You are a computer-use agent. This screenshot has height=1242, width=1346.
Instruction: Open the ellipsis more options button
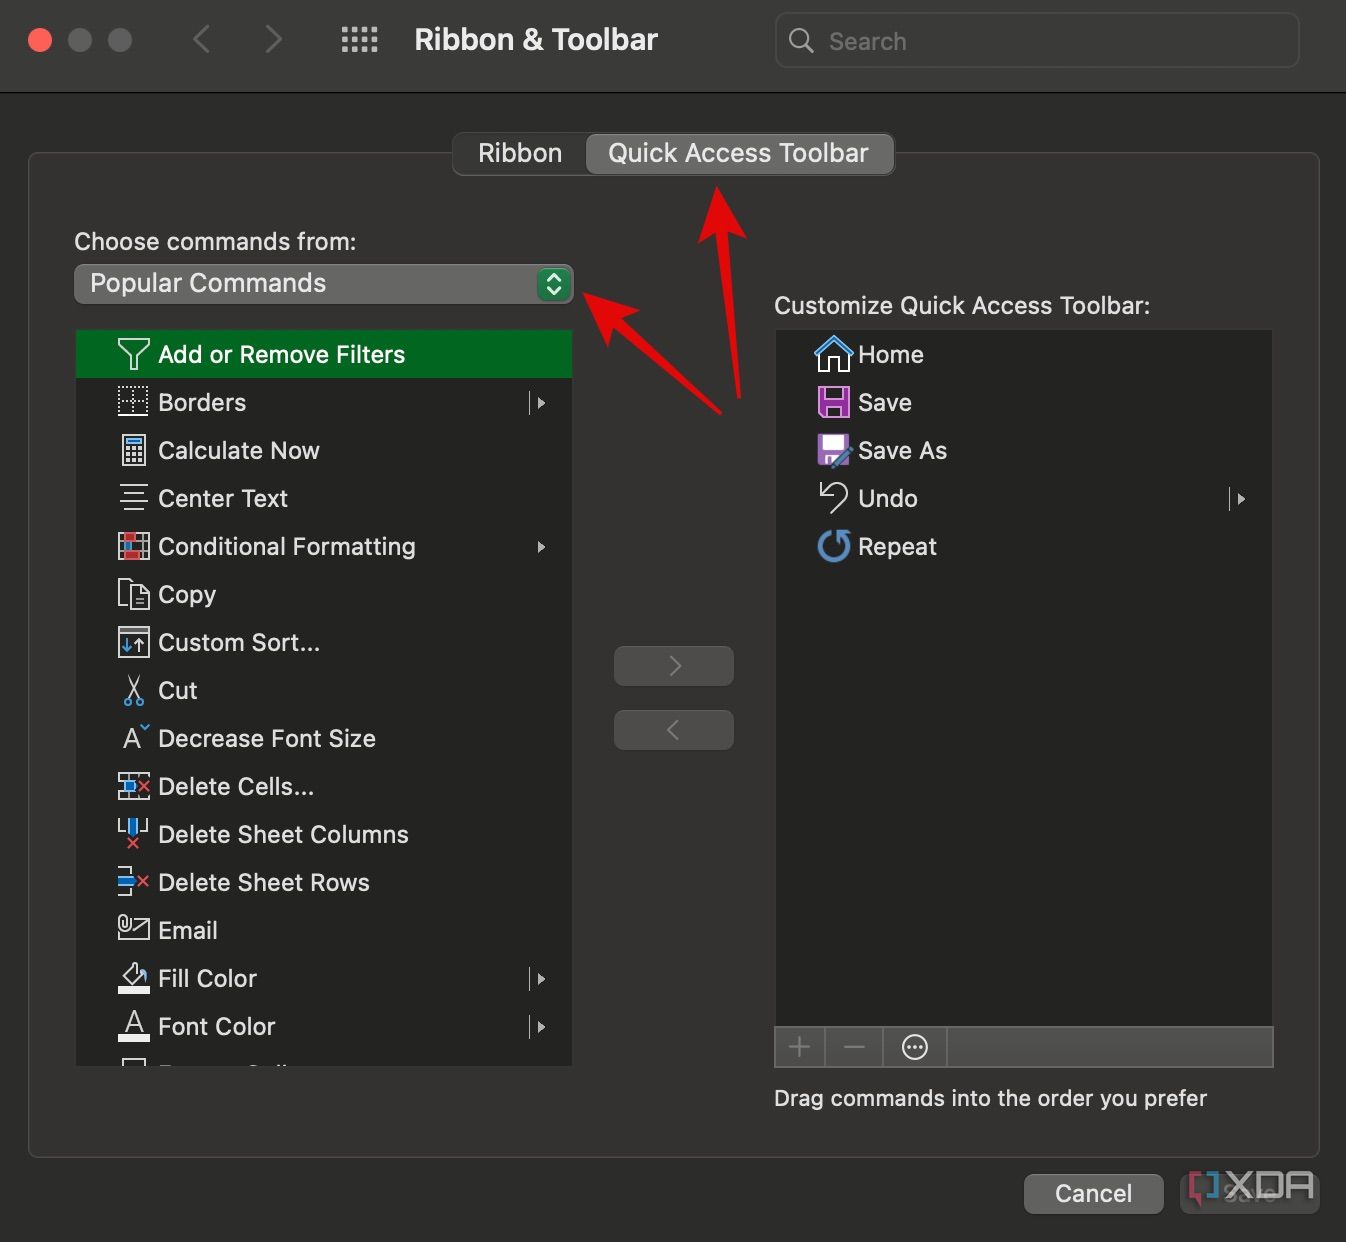[915, 1047]
